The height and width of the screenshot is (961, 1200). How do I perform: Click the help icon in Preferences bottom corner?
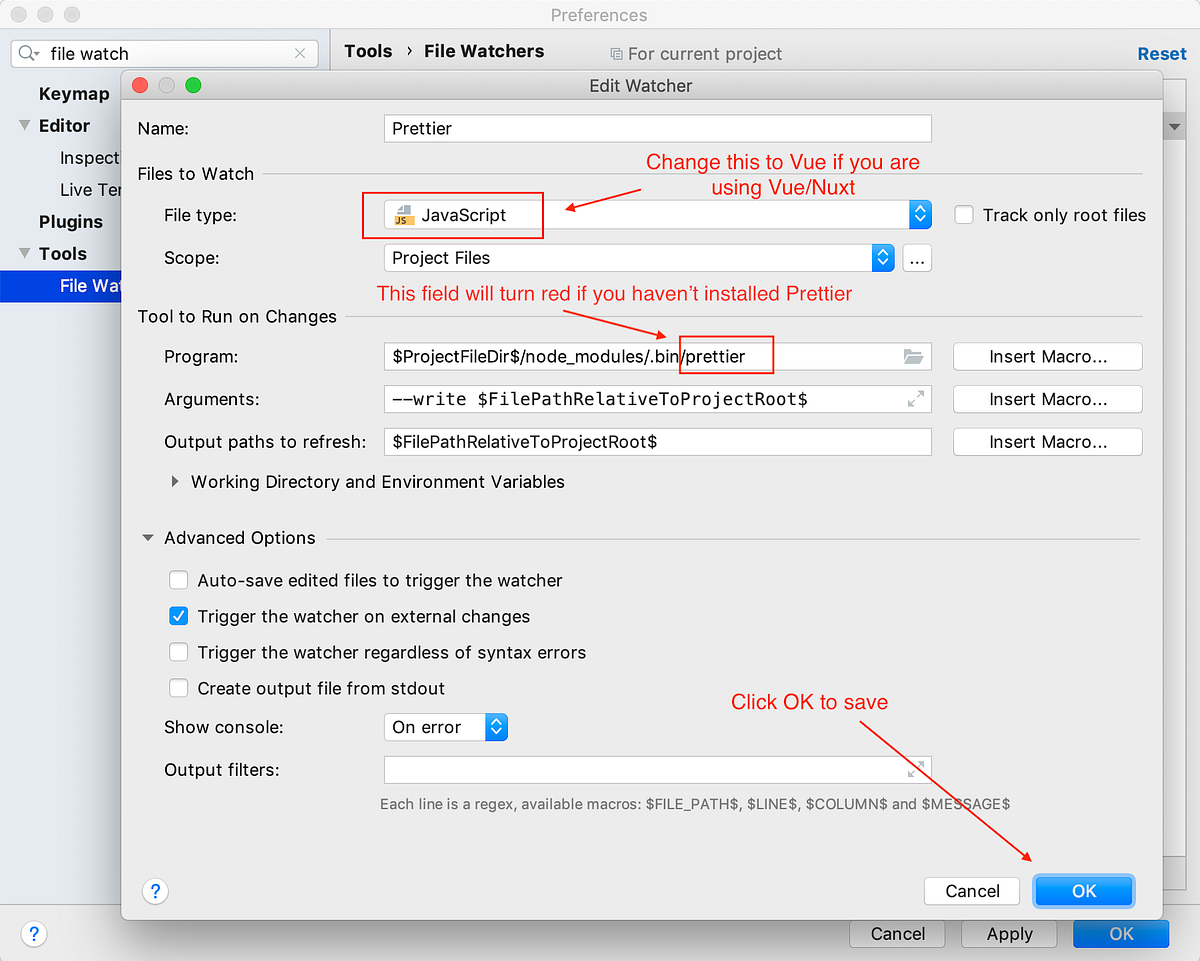click(x=34, y=933)
